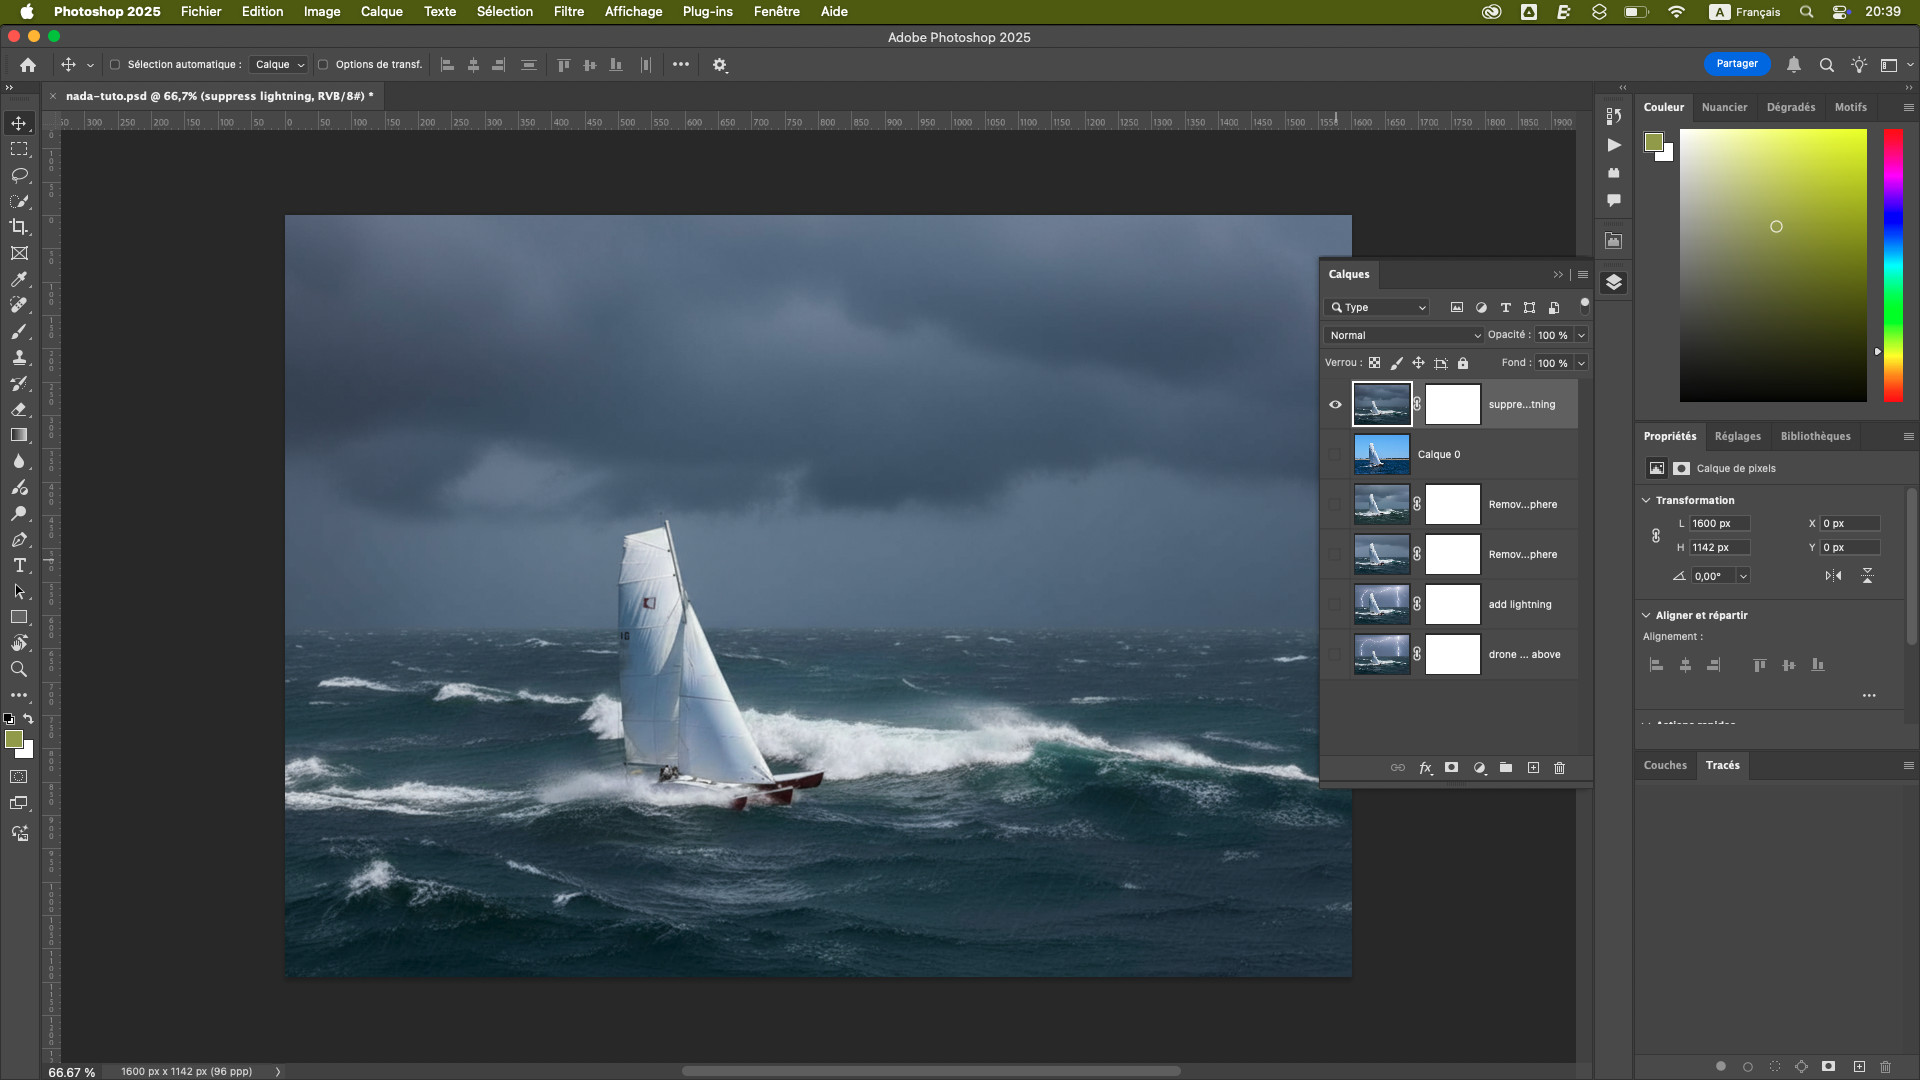Open the Calque menu in menu bar
Screen dimensions: 1920x1080
point(381,12)
